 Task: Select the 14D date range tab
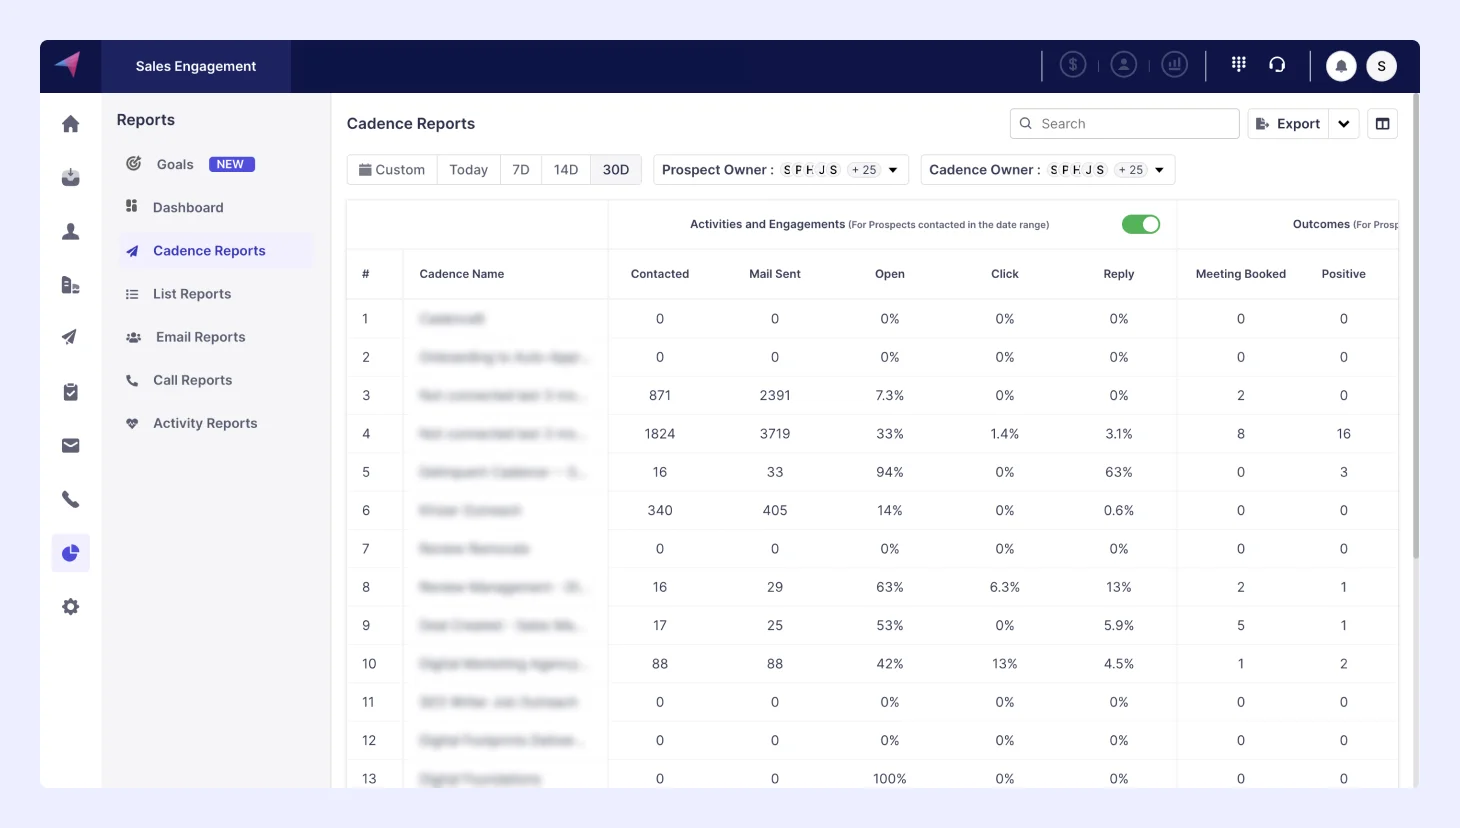point(566,170)
